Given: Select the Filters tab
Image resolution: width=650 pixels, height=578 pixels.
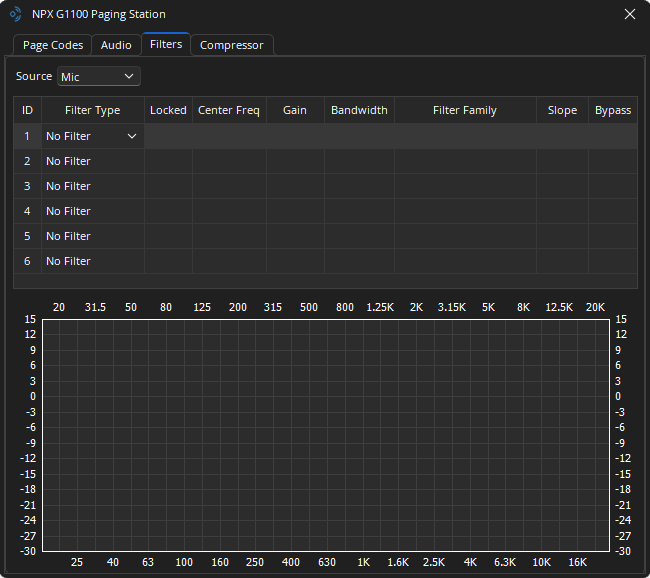Looking at the screenshot, I should [x=166, y=45].
